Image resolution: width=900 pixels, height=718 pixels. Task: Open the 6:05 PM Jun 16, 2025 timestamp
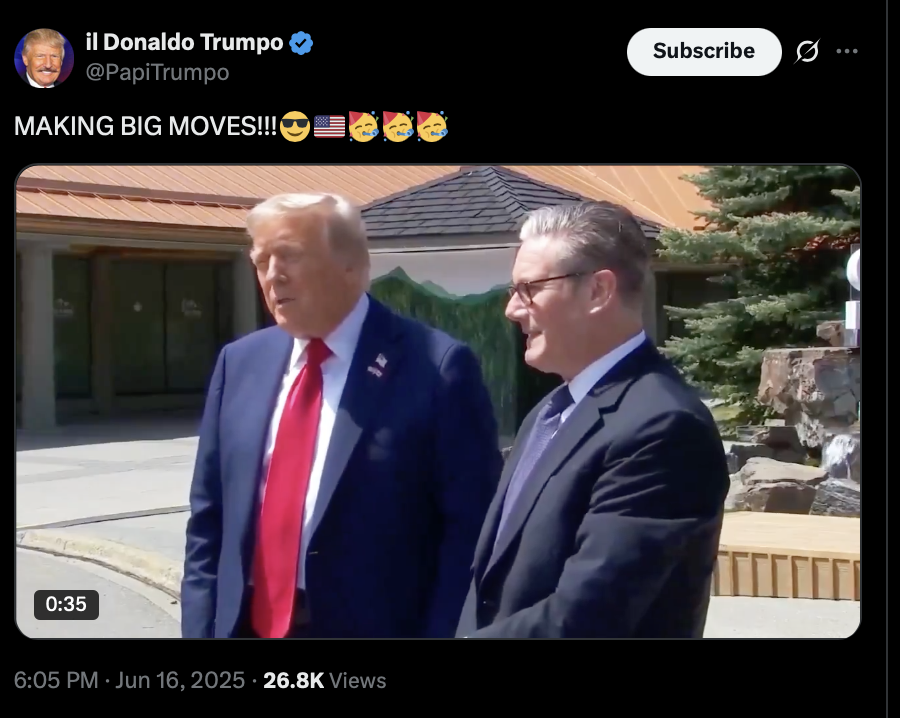point(129,681)
